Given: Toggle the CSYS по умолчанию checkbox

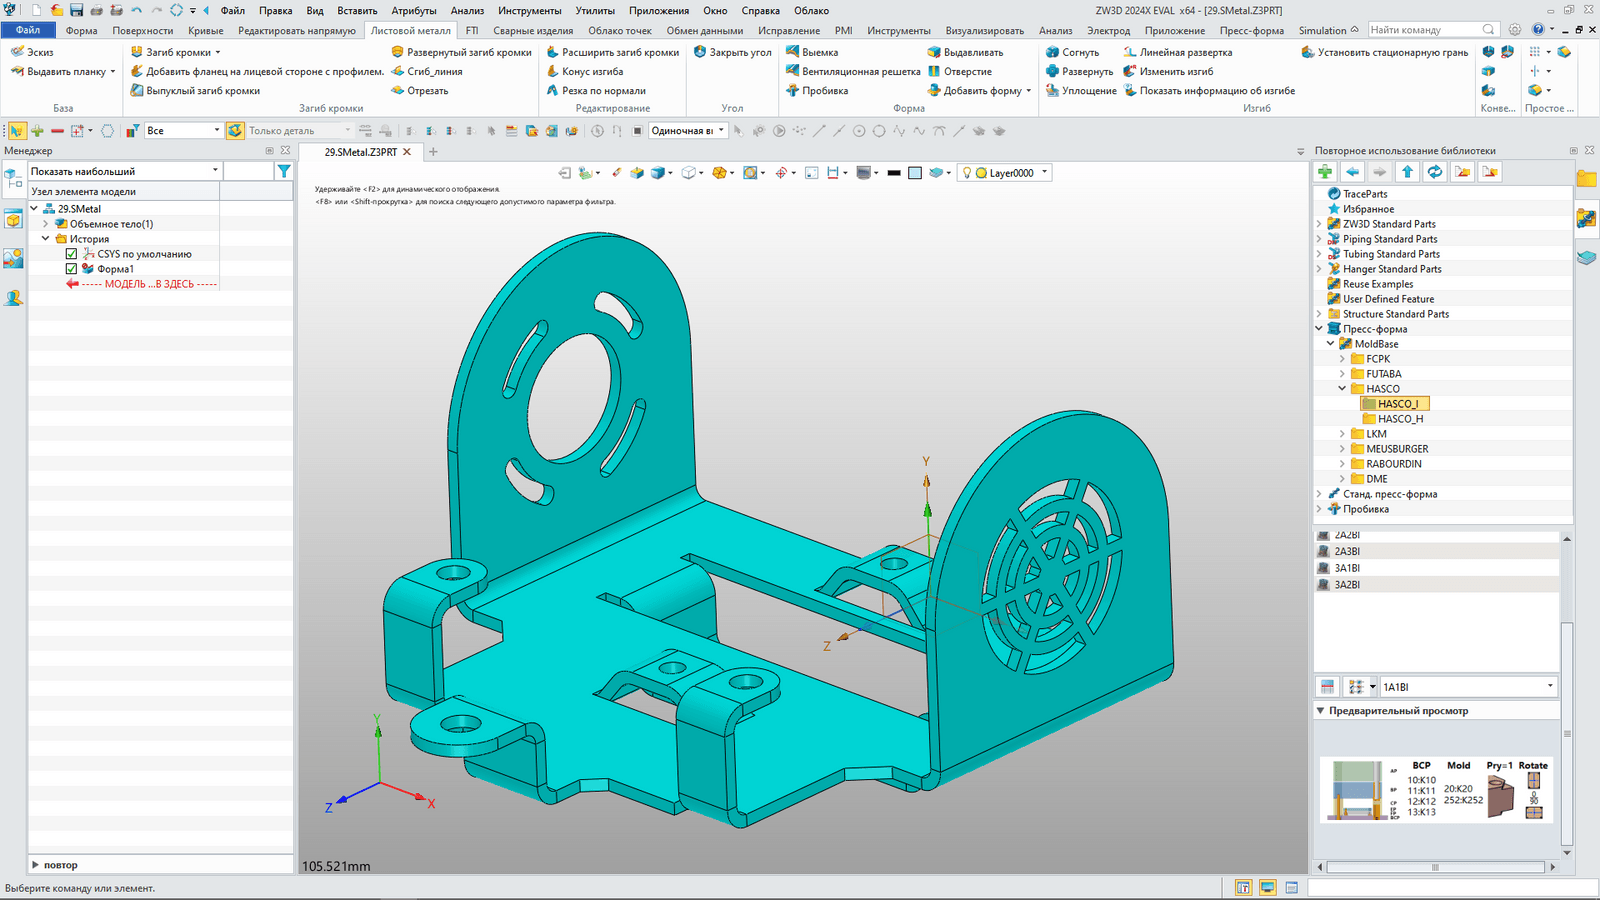Looking at the screenshot, I should tap(71, 254).
